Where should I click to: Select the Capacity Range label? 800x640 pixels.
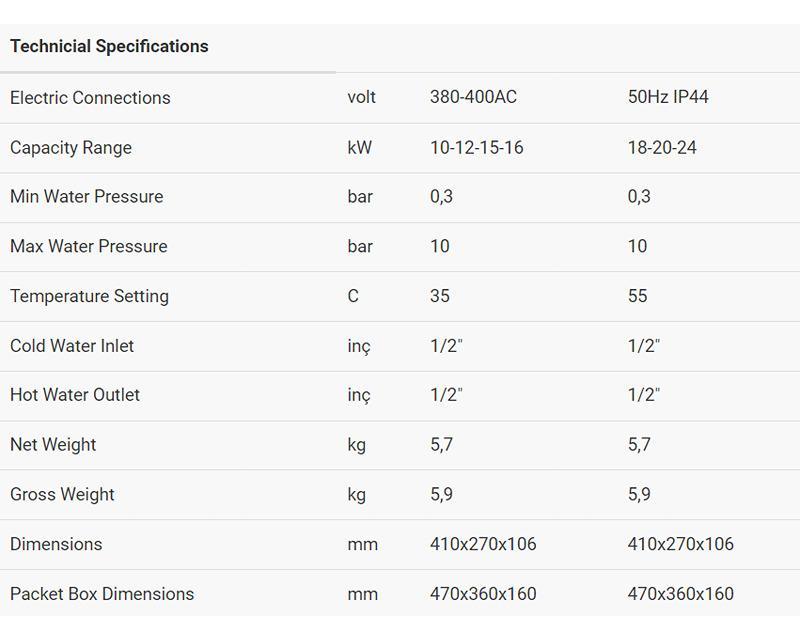(71, 148)
